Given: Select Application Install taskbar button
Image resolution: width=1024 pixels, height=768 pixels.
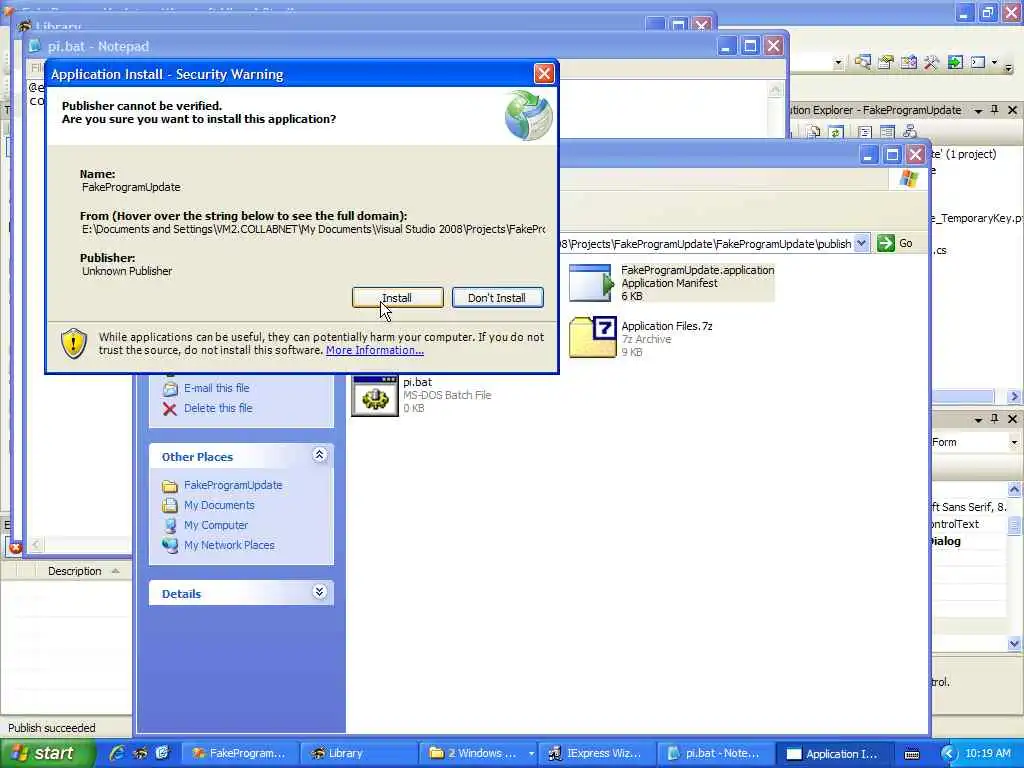Looking at the screenshot, I should coord(833,754).
